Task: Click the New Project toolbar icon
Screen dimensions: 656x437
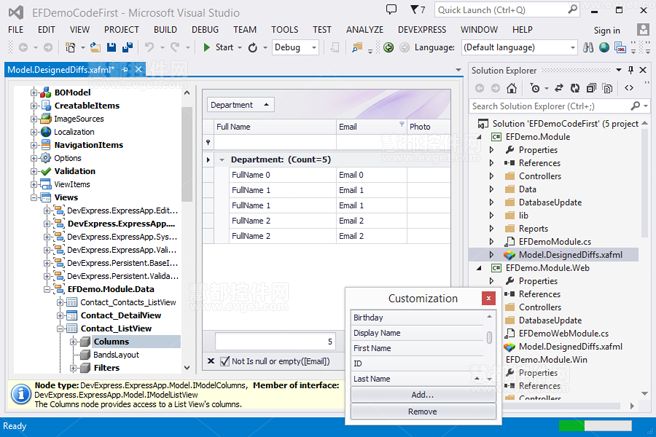Action: (x=70, y=48)
